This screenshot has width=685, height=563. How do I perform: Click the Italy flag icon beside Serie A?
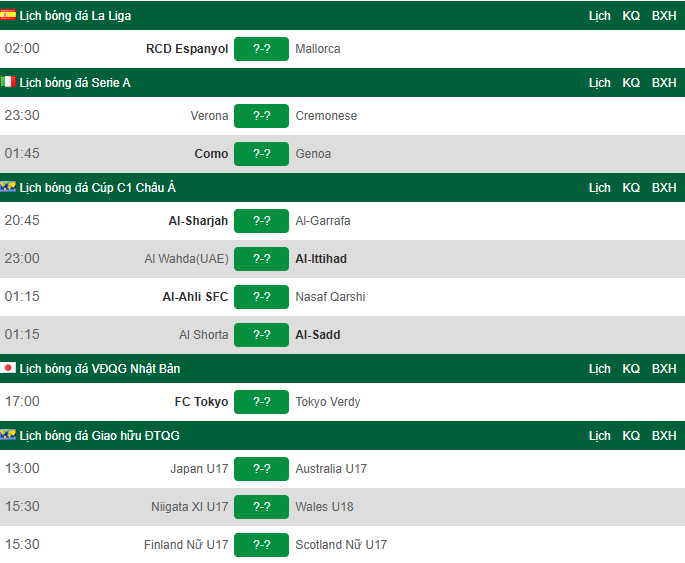pyautogui.click(x=8, y=82)
